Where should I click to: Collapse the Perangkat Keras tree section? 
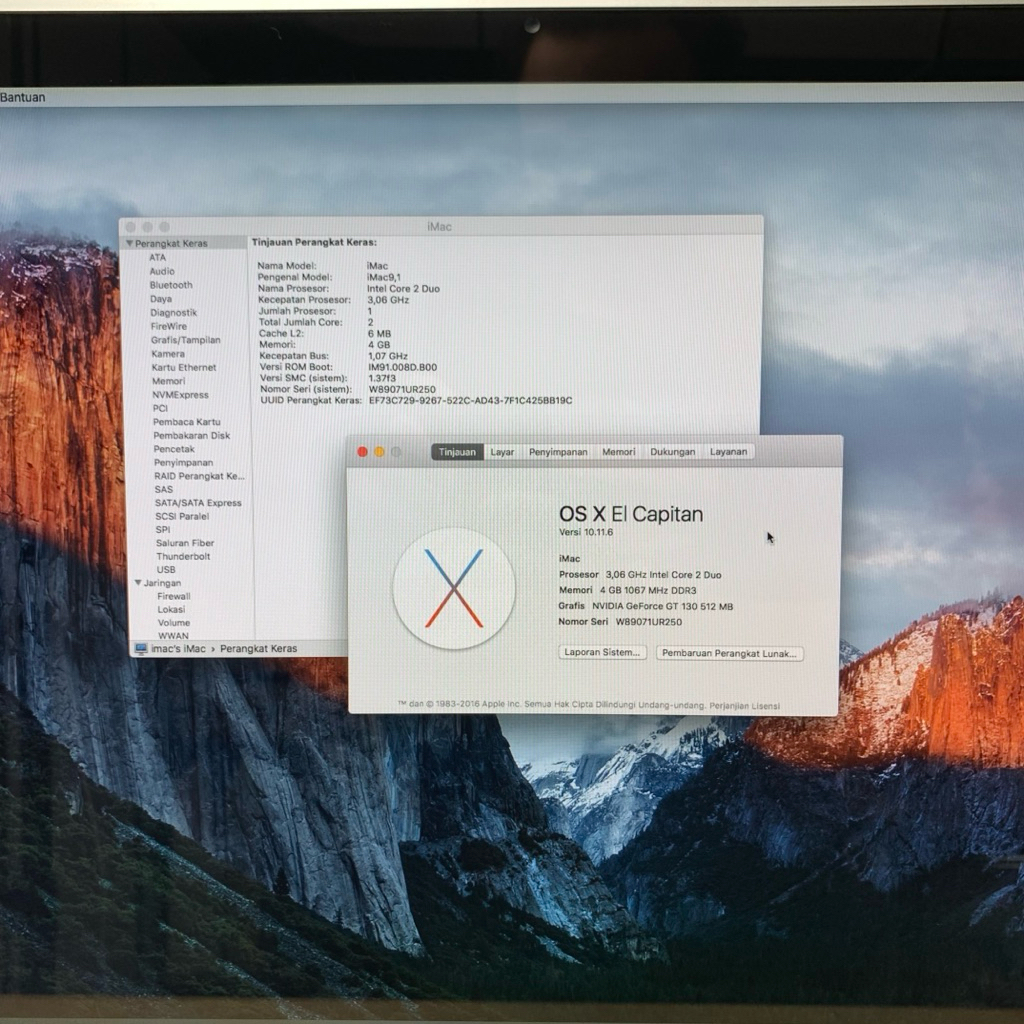click(x=129, y=243)
